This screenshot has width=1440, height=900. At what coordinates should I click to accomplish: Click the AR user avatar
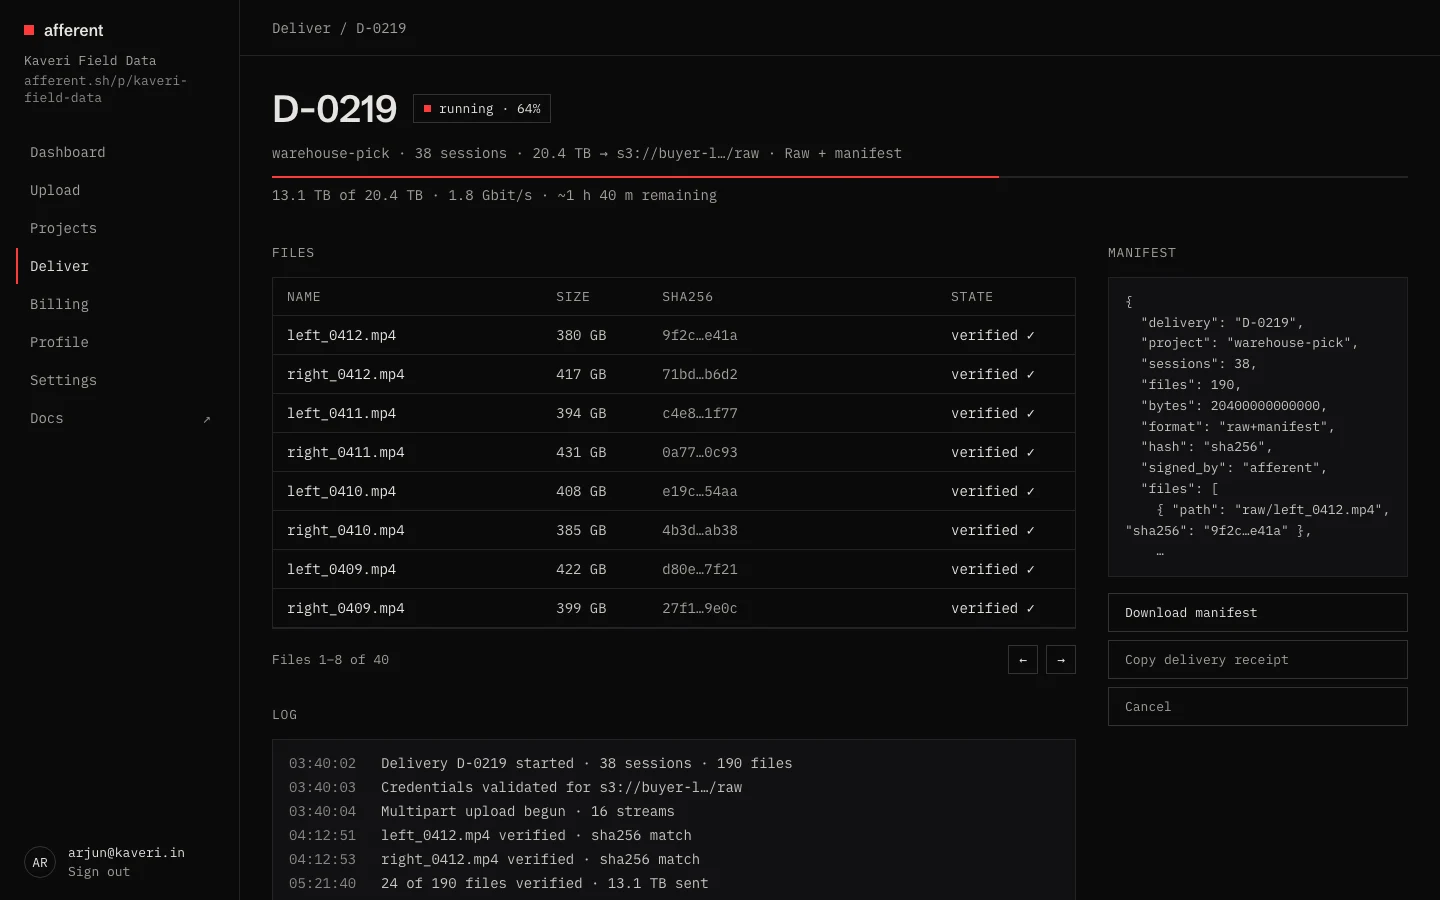(40, 862)
